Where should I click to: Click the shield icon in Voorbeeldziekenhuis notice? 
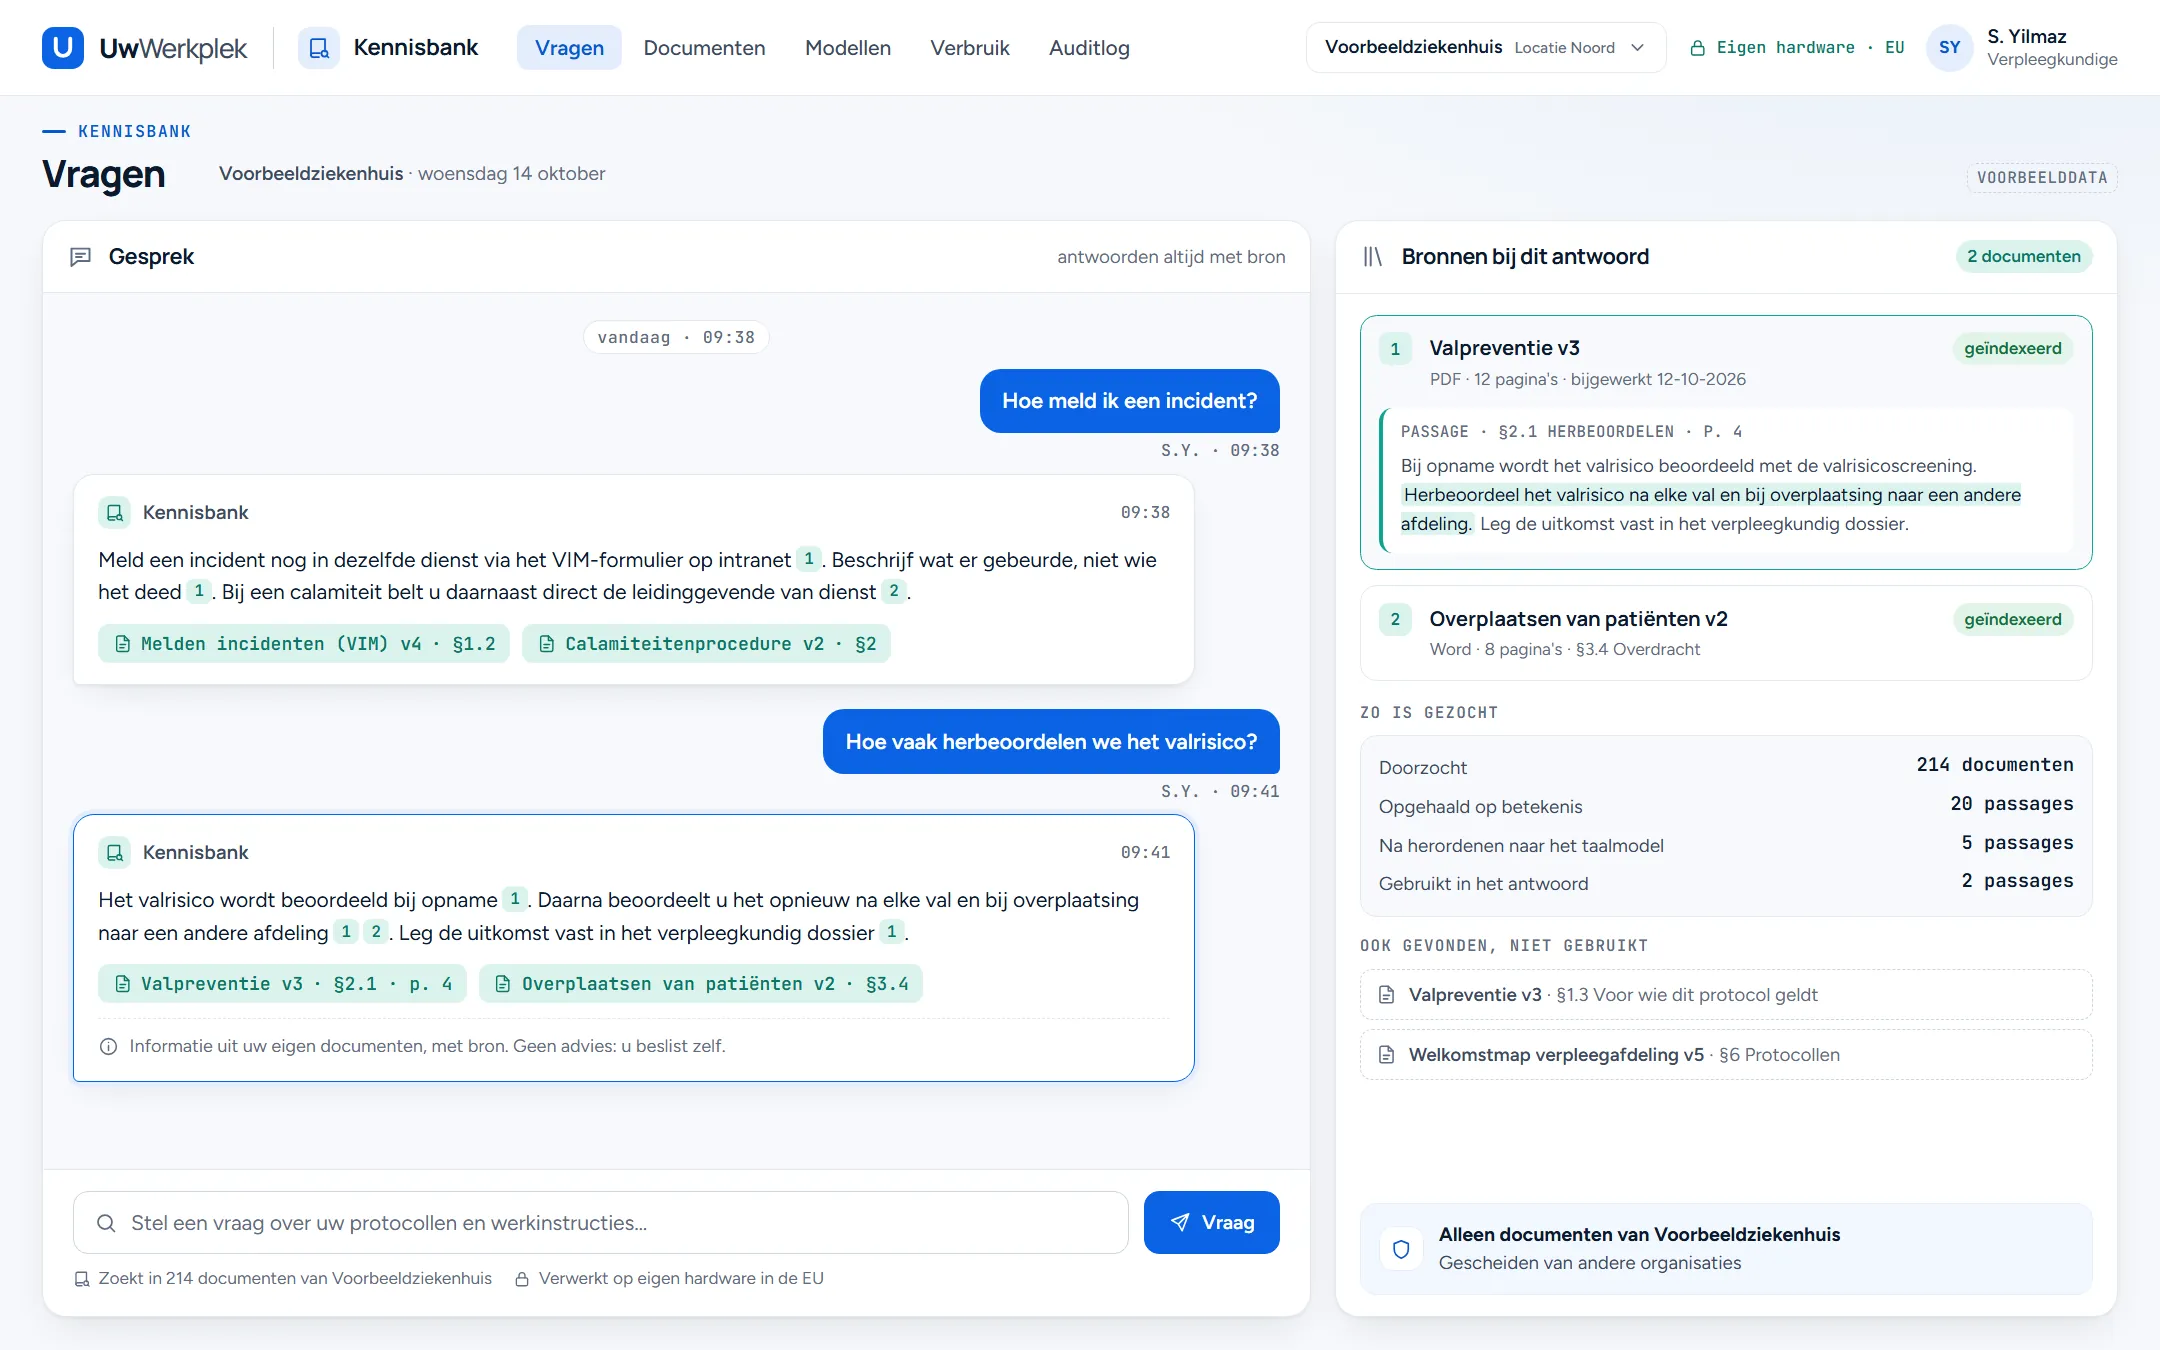point(1401,1249)
